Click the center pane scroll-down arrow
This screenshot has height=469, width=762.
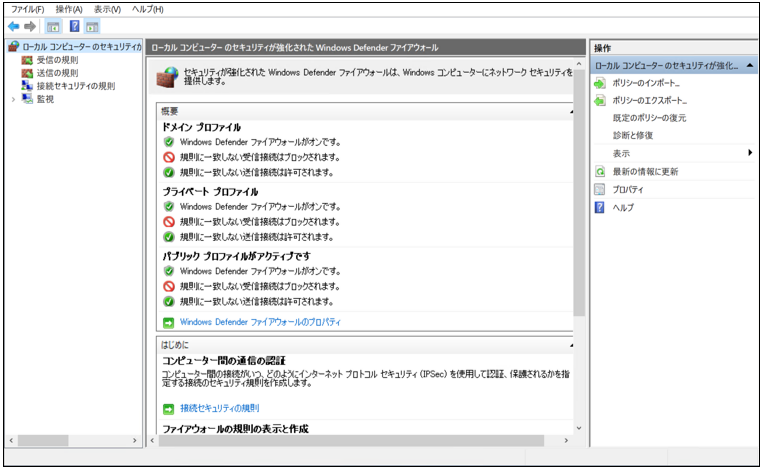click(578, 428)
